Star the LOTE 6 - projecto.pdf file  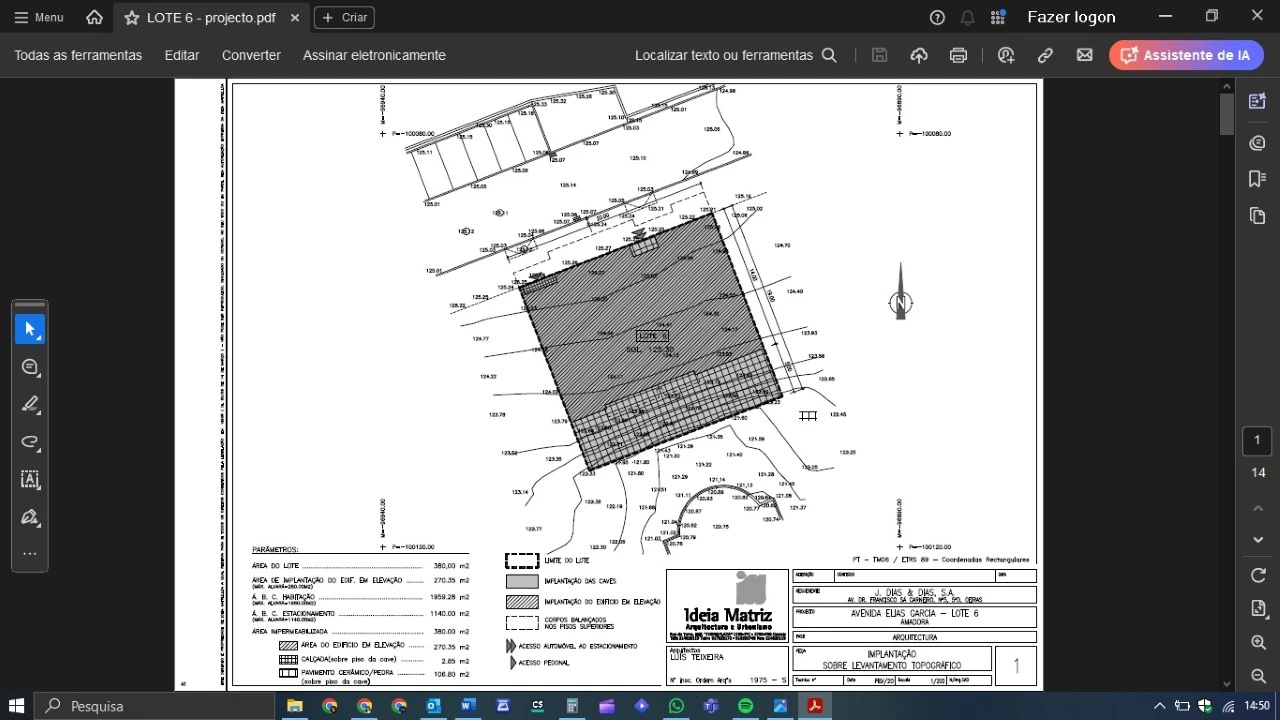(131, 18)
